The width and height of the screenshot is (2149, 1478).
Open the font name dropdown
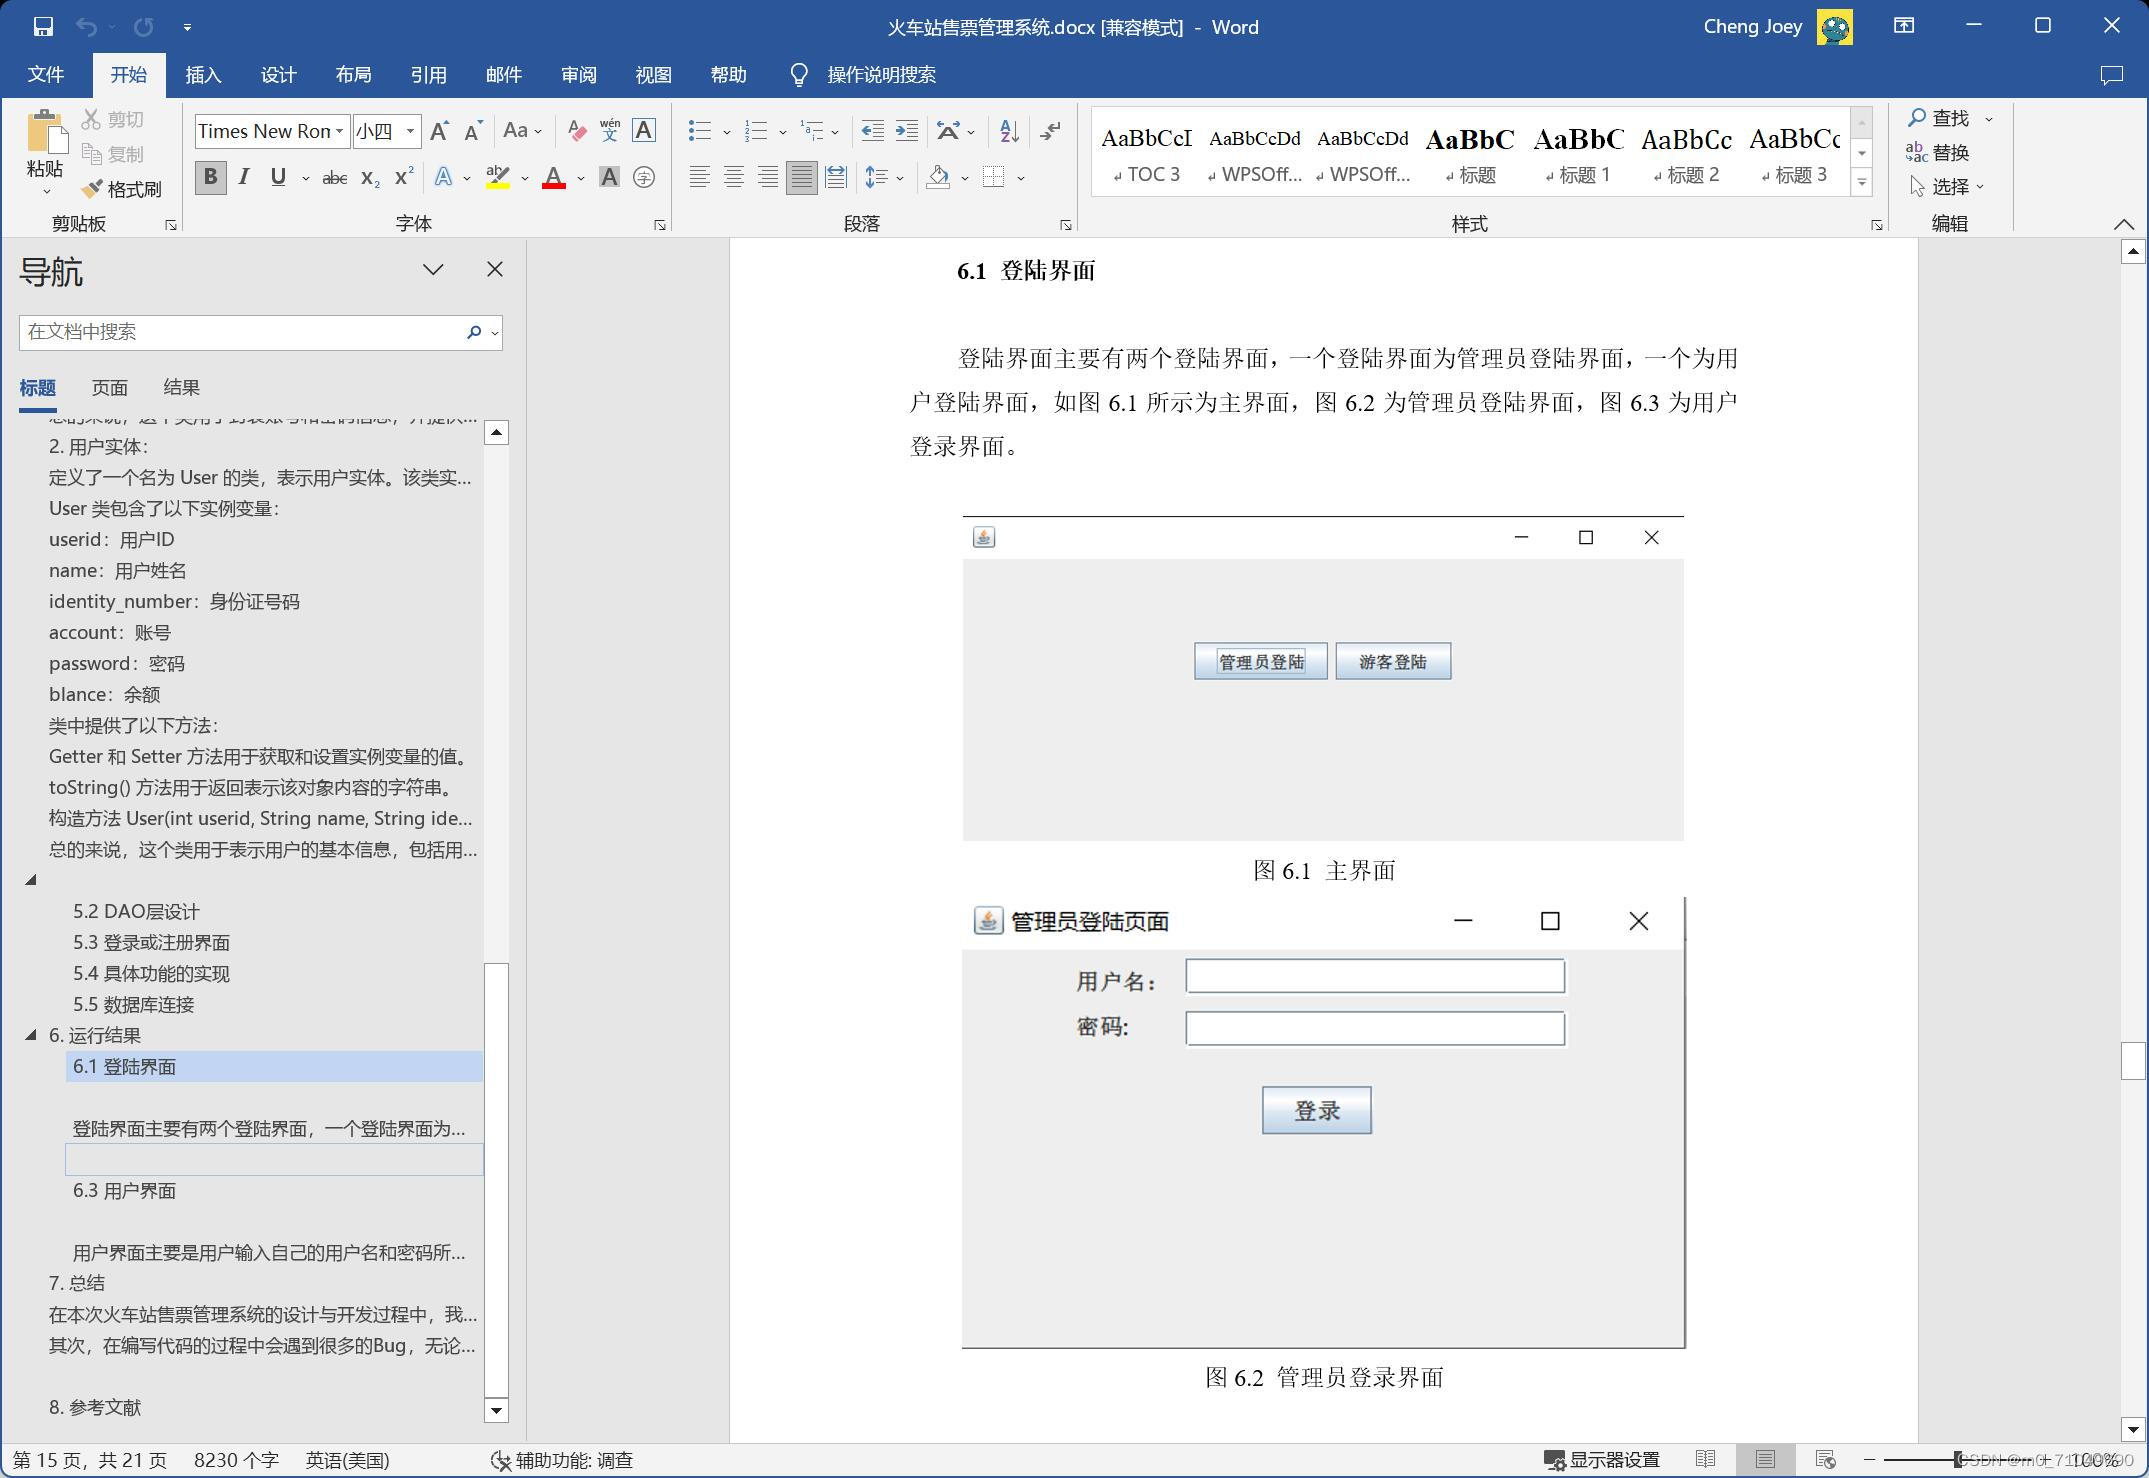(340, 131)
